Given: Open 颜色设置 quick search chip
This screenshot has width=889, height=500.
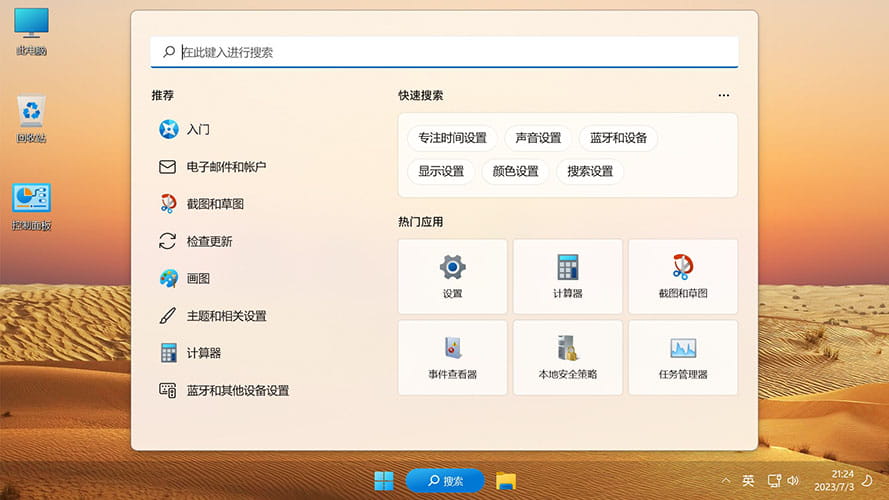Looking at the screenshot, I should pos(515,171).
